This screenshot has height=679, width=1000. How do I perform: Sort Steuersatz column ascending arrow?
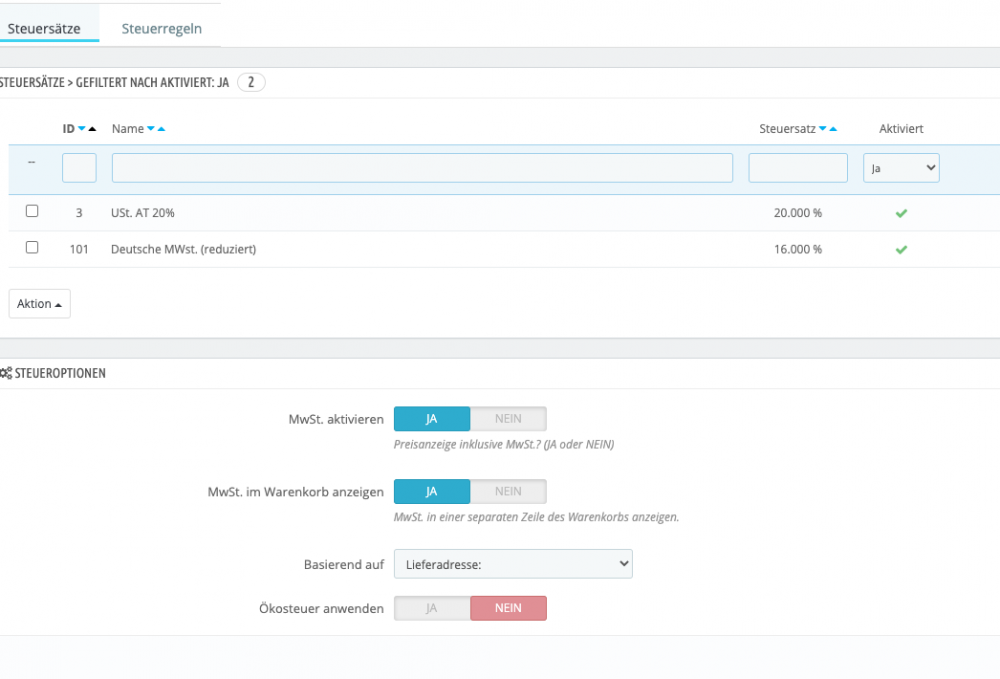(833, 129)
